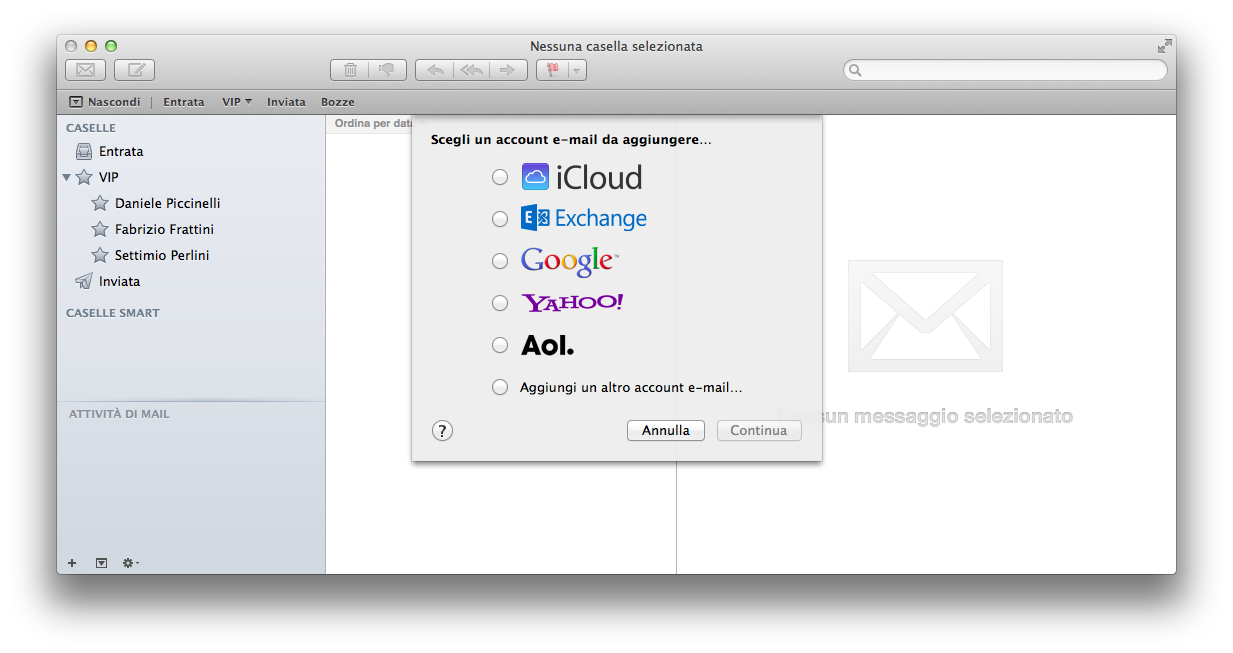
Task: Click the Entrata inbox tray icon
Action: pyautogui.click(x=84, y=152)
